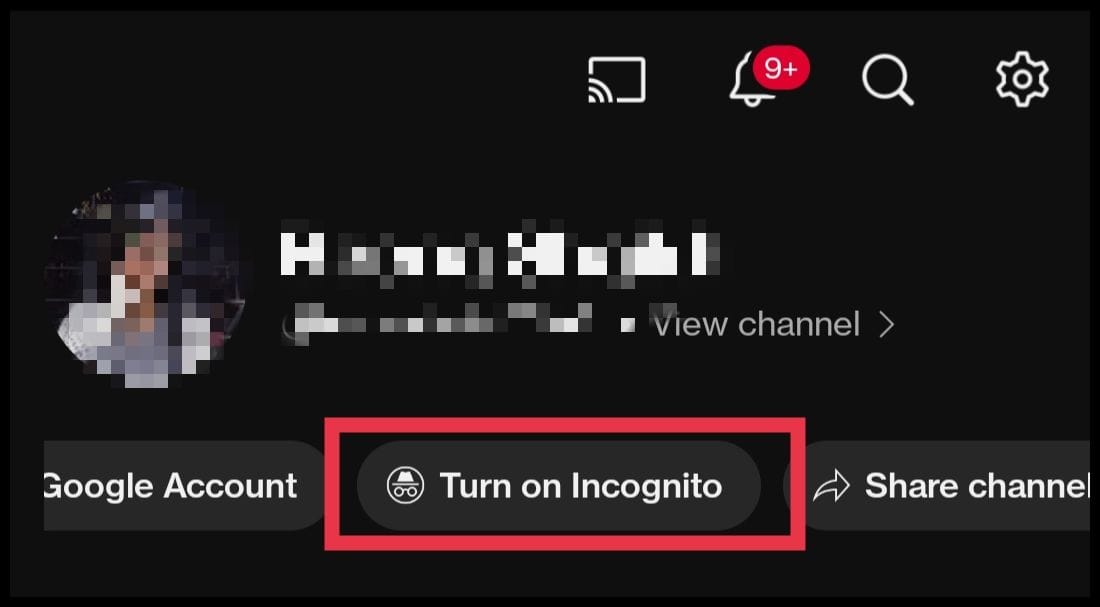Tap the Cast to device icon
1100x607 pixels.
pos(616,79)
